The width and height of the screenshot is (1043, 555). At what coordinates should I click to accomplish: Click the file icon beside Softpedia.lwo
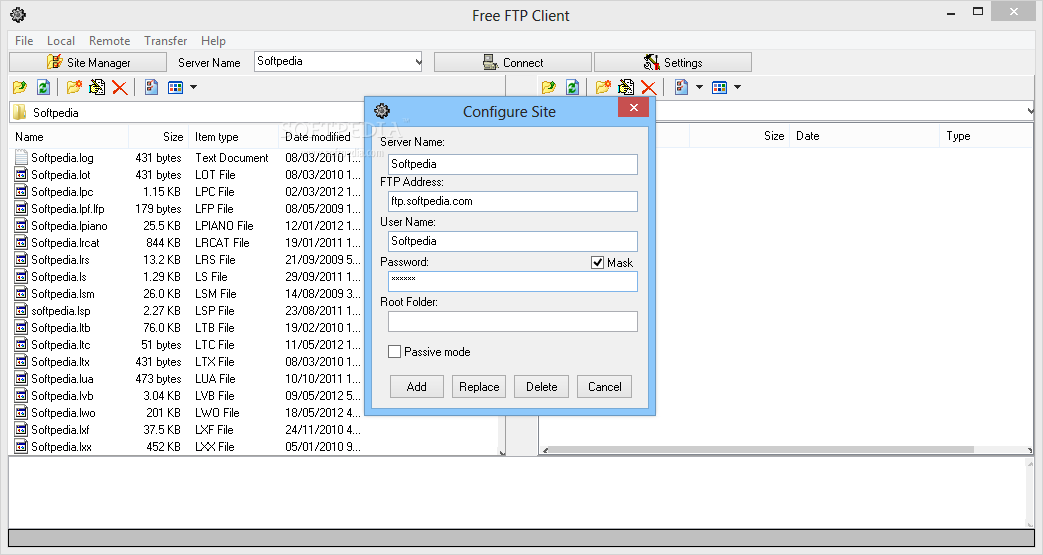[x=21, y=413]
